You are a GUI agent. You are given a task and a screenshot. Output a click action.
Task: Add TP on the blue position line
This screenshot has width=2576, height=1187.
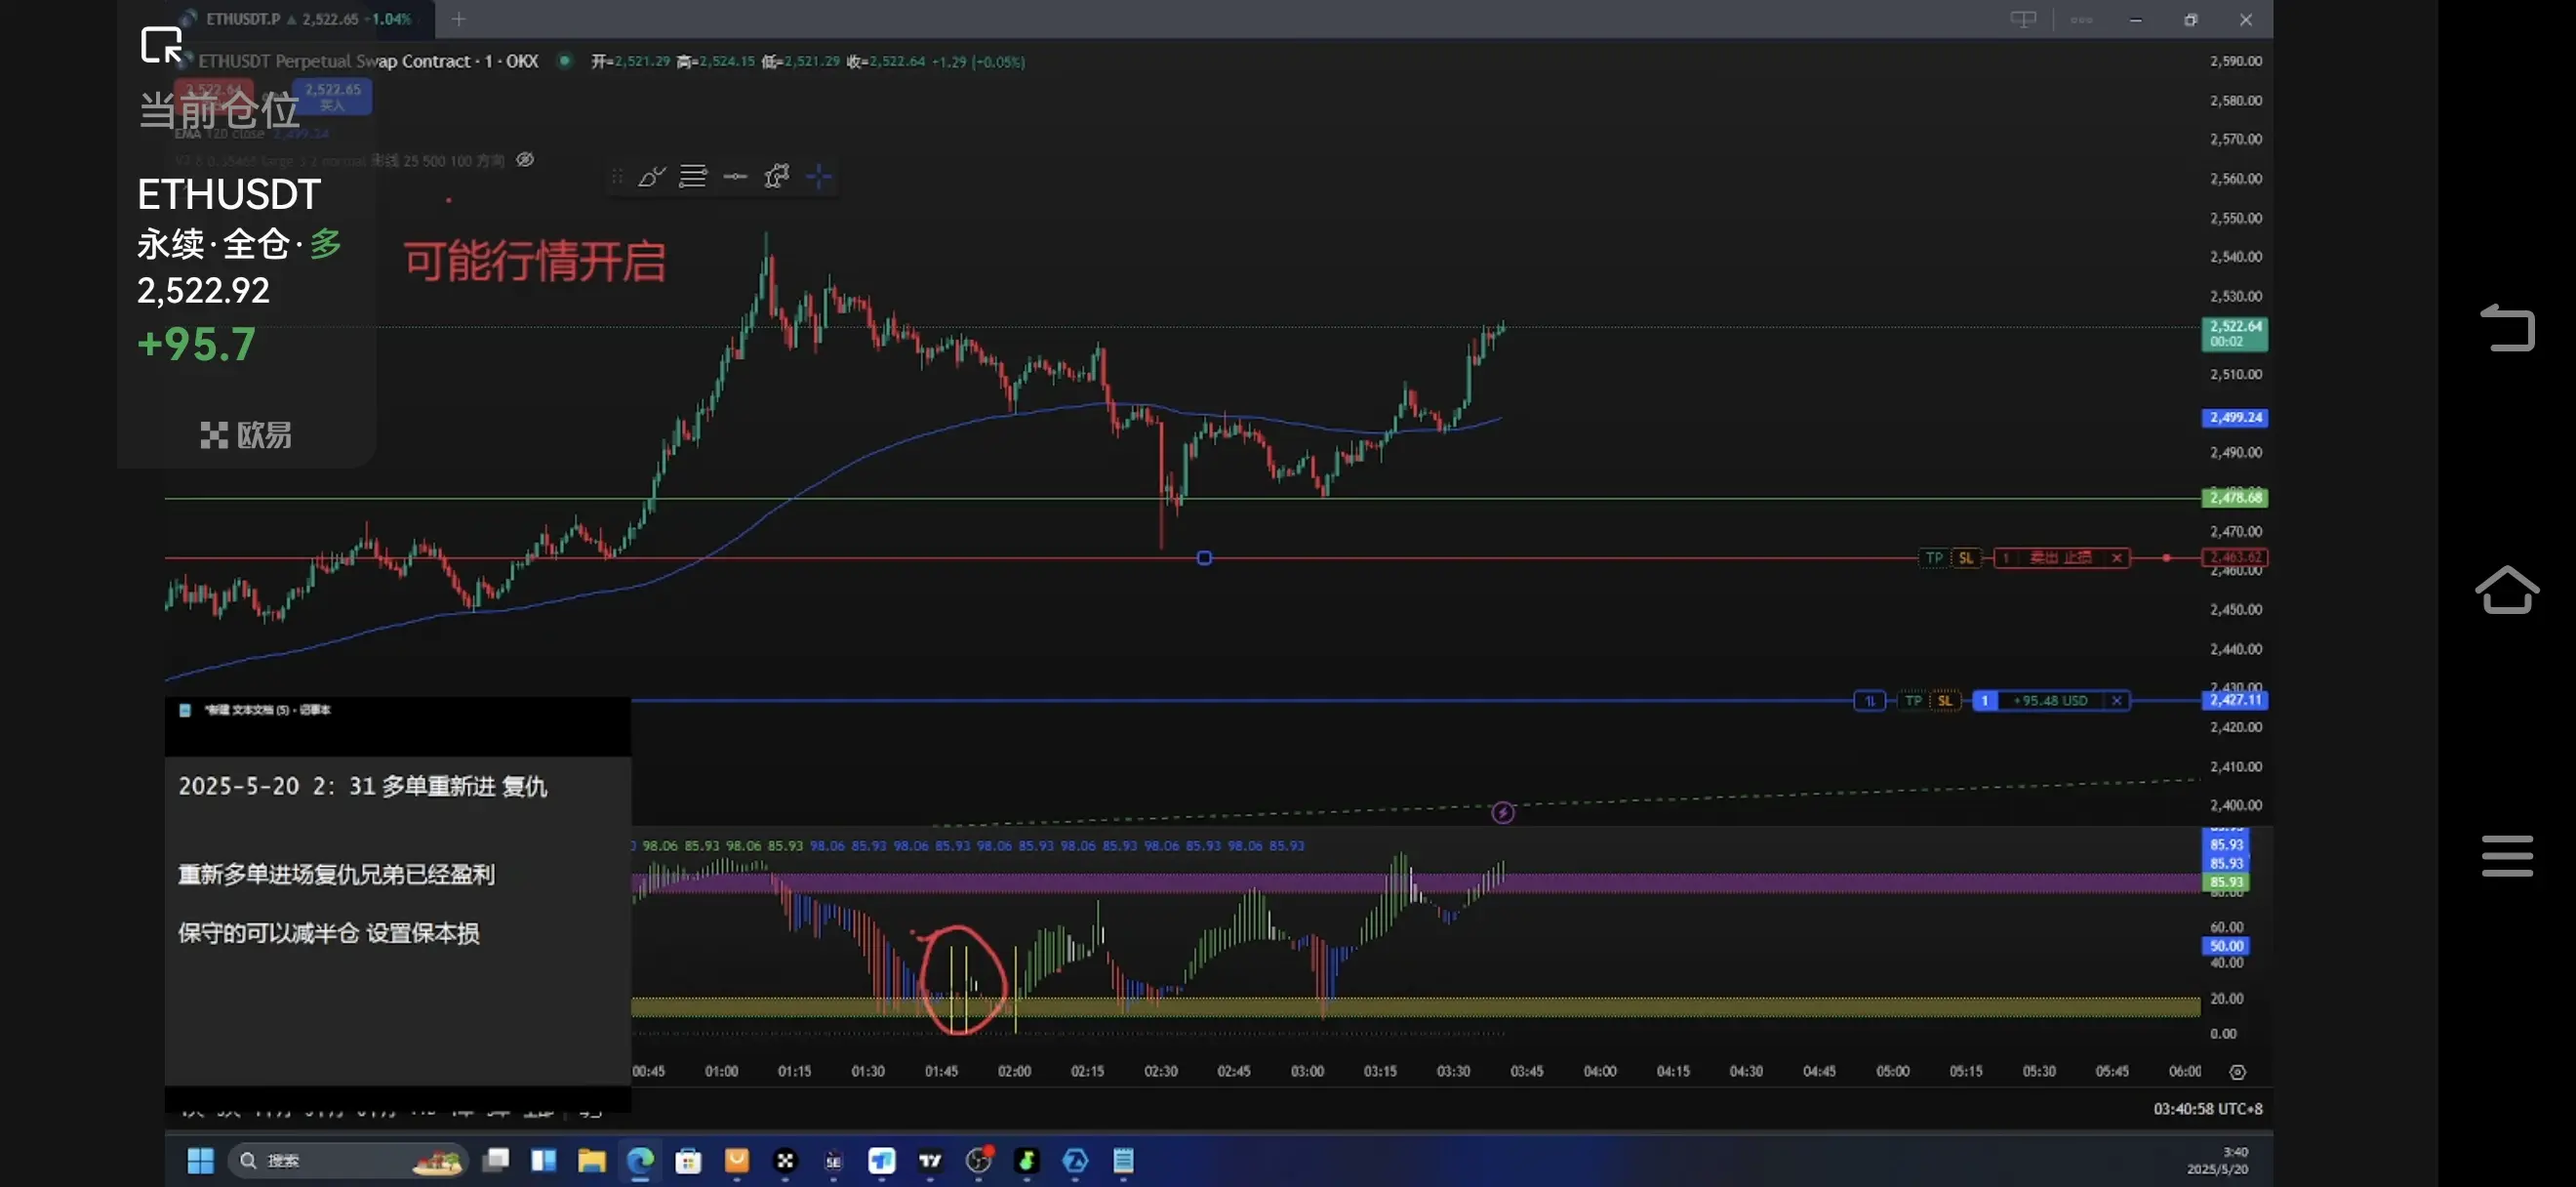1913,701
